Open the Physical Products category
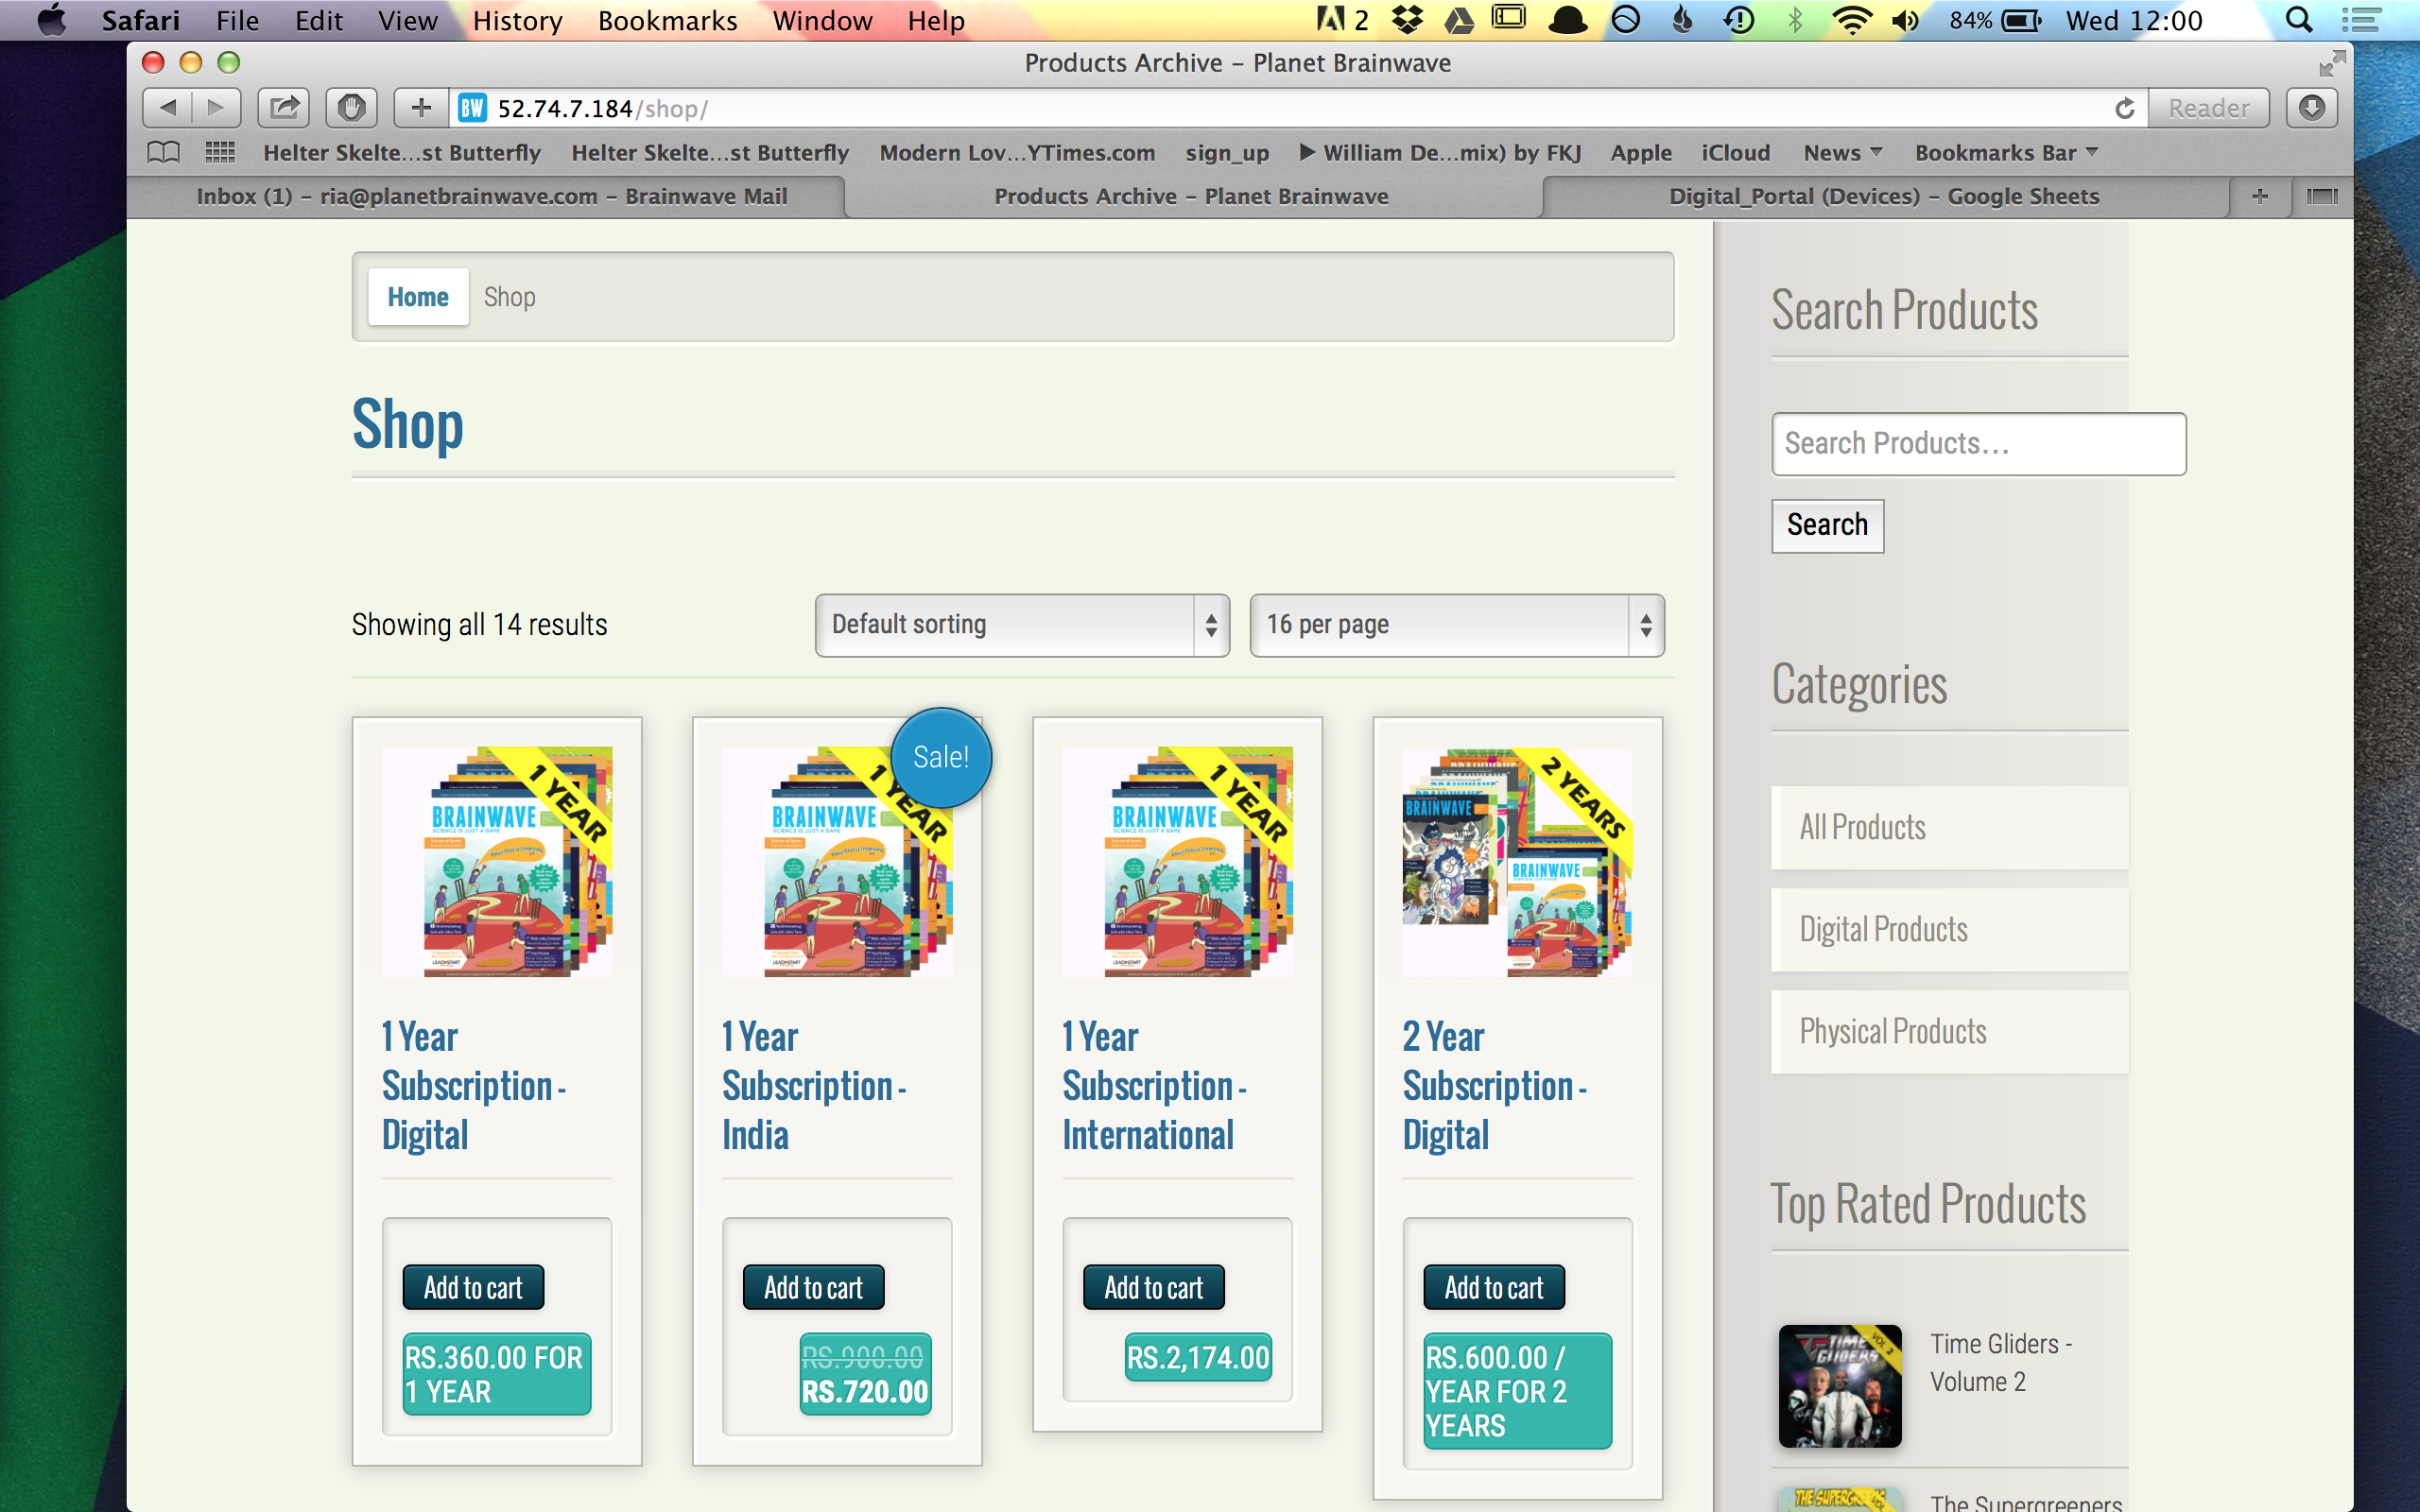Image resolution: width=2420 pixels, height=1512 pixels. point(1949,1032)
